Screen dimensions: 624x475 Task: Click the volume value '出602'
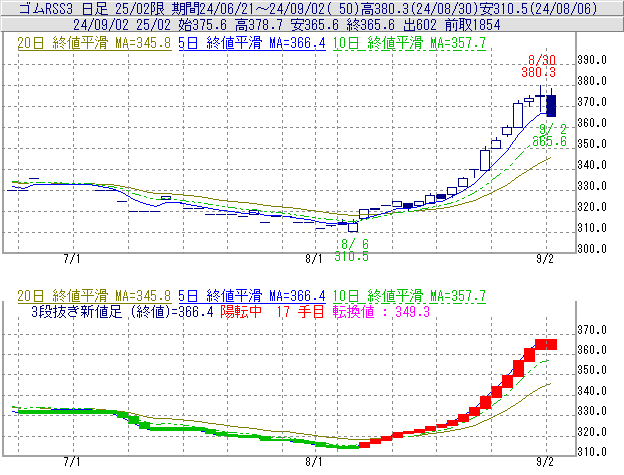[x=420, y=25]
